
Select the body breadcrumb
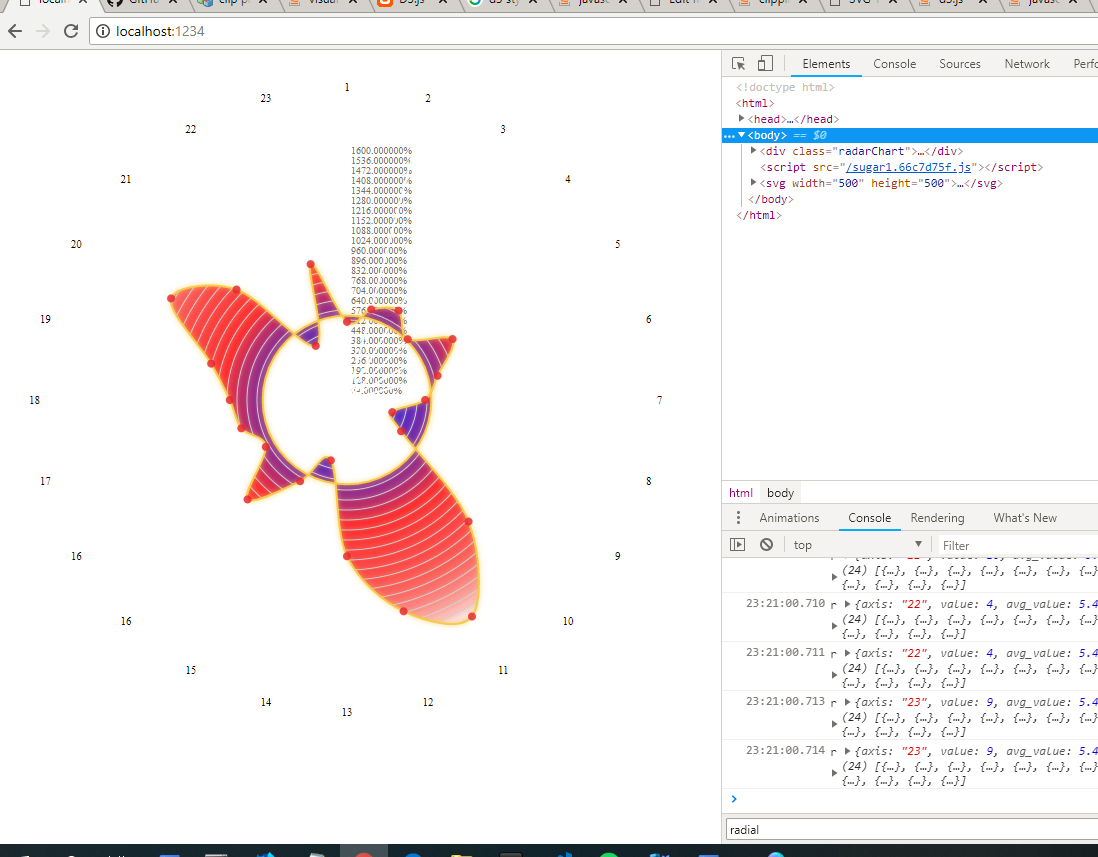click(780, 493)
